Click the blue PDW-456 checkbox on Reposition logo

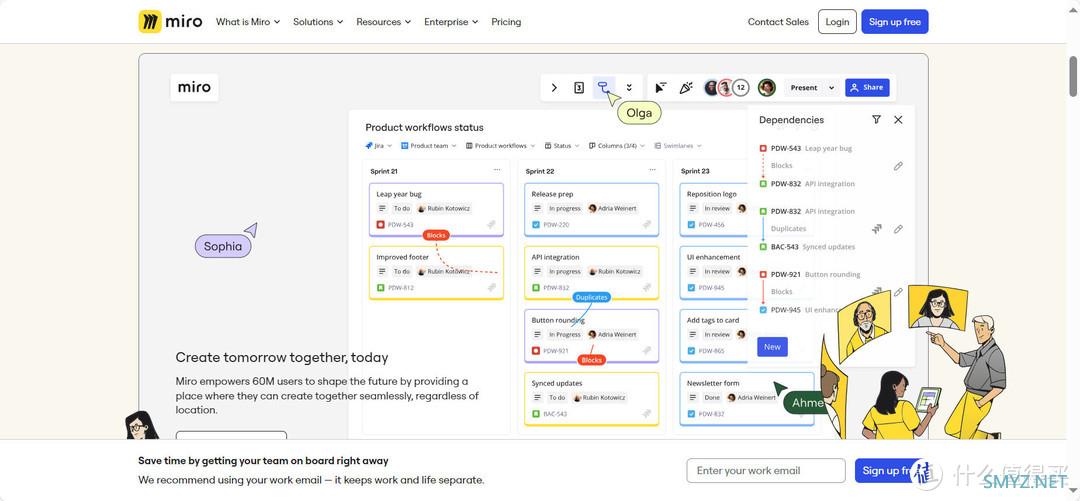pyautogui.click(x=692, y=225)
